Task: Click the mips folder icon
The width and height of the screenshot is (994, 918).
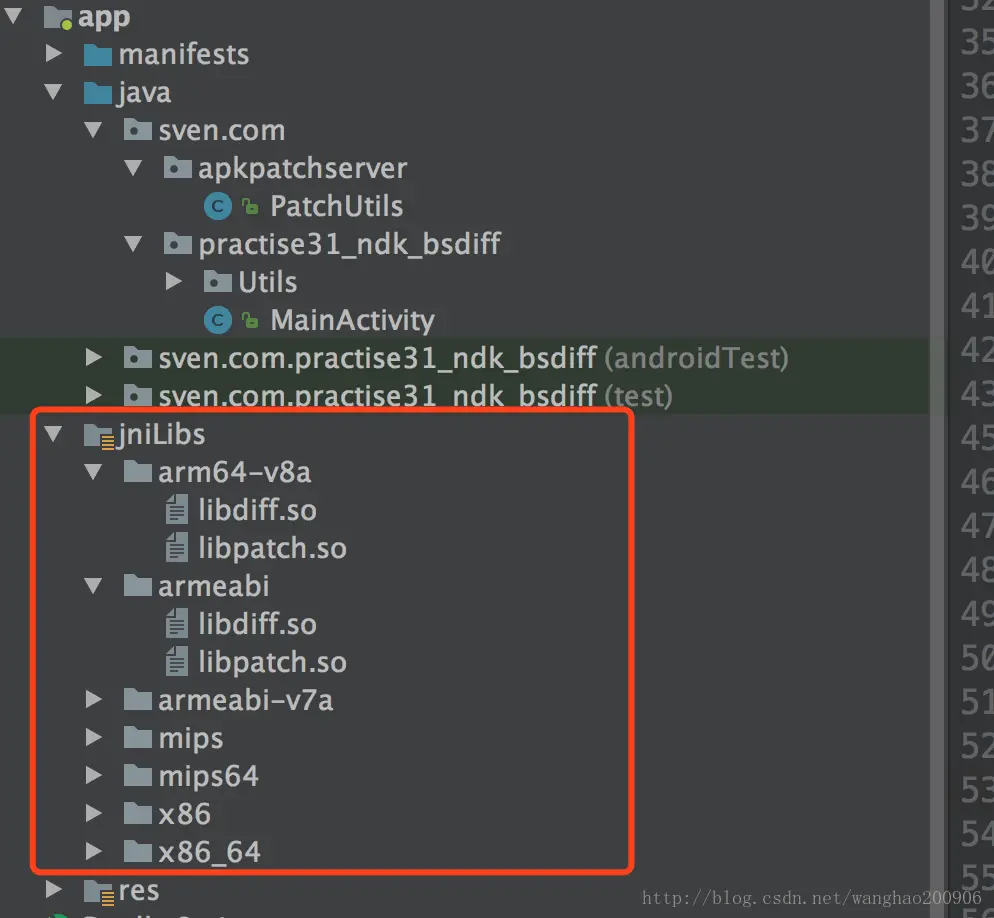Action: coord(138,737)
